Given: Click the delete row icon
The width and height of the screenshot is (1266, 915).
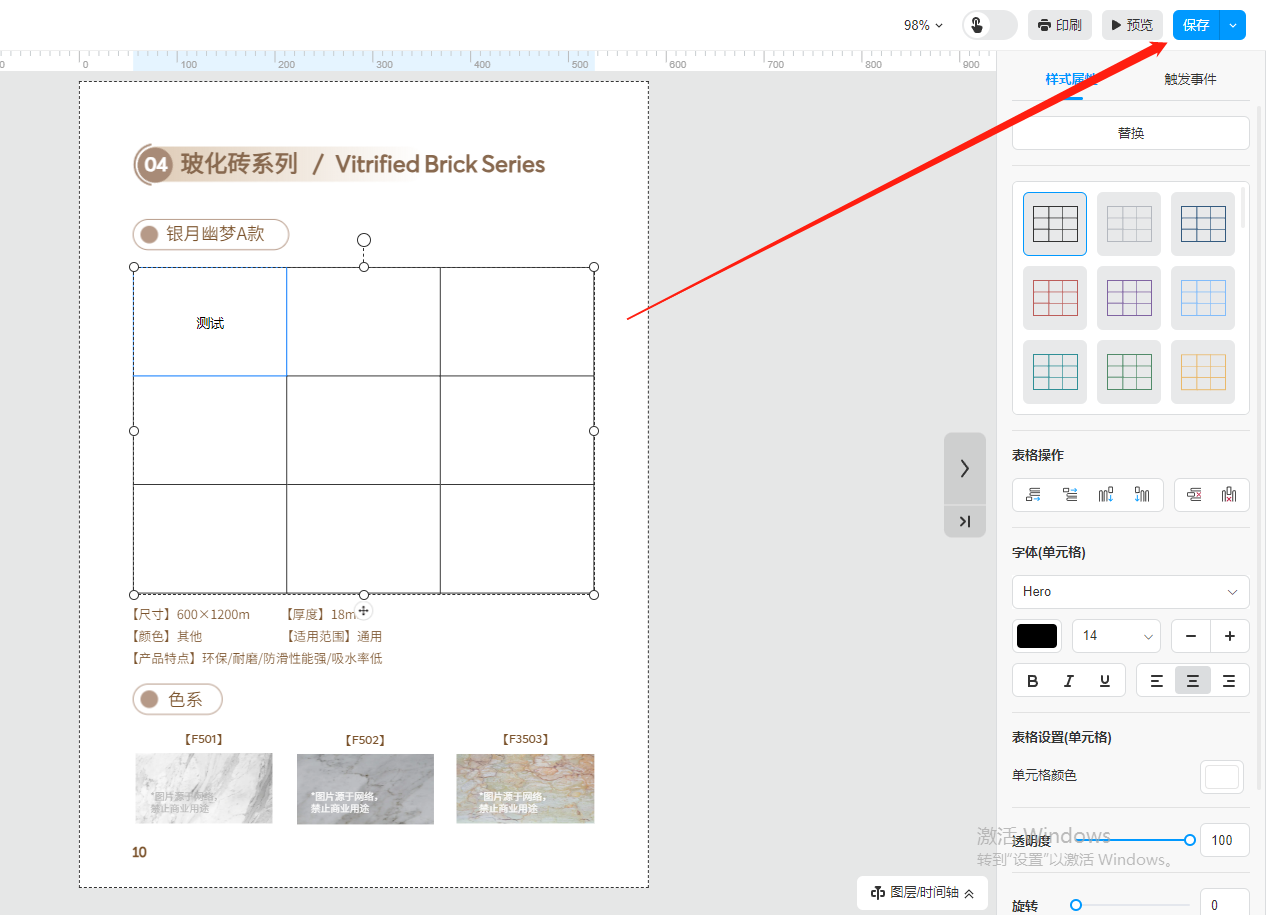Looking at the screenshot, I should pos(1193,494).
